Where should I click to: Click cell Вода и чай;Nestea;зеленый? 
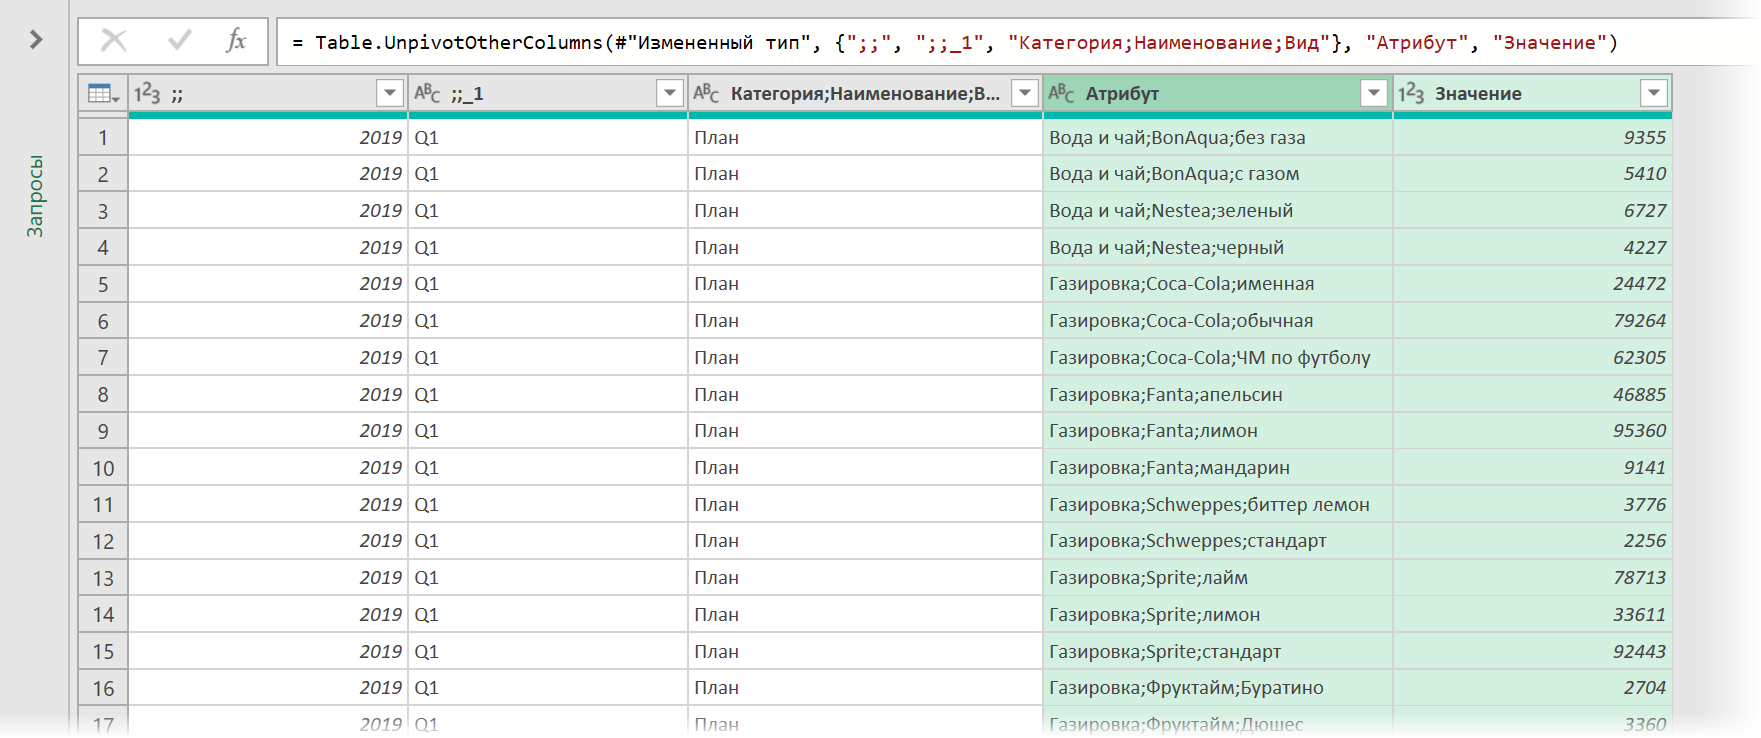1217,210
